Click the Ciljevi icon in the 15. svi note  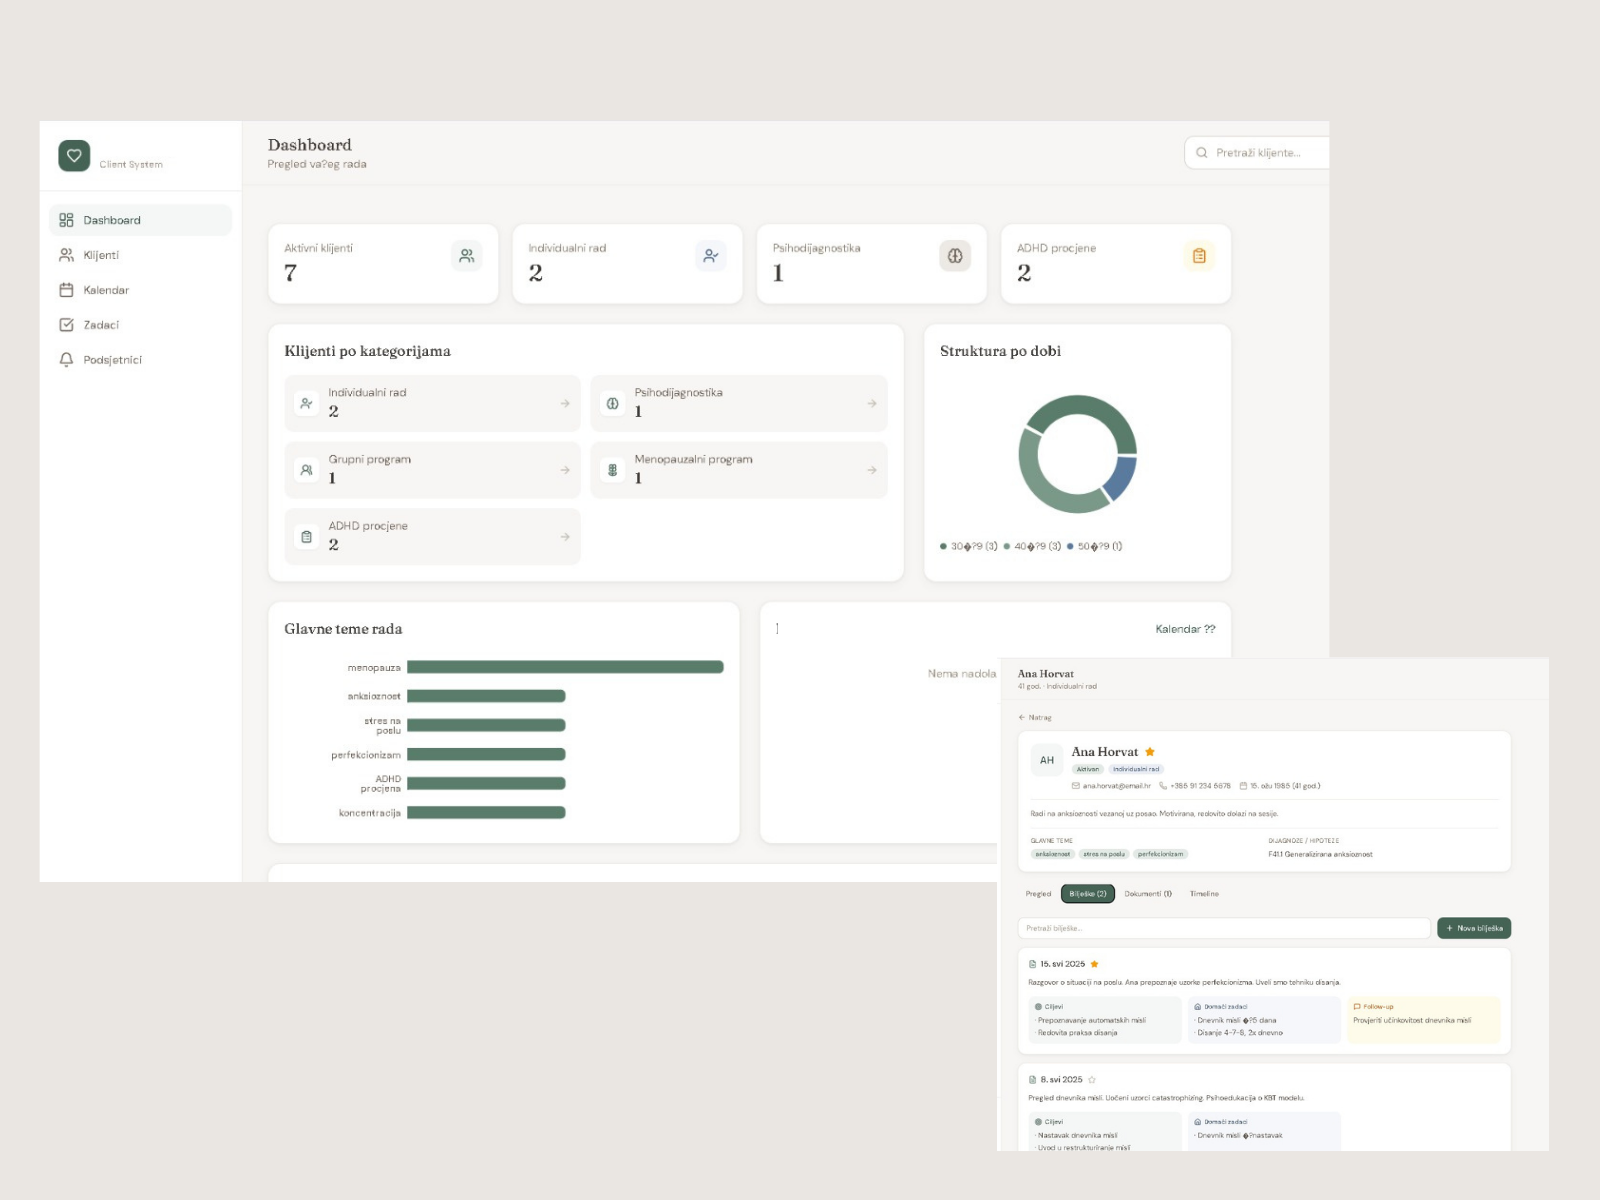1038,1007
